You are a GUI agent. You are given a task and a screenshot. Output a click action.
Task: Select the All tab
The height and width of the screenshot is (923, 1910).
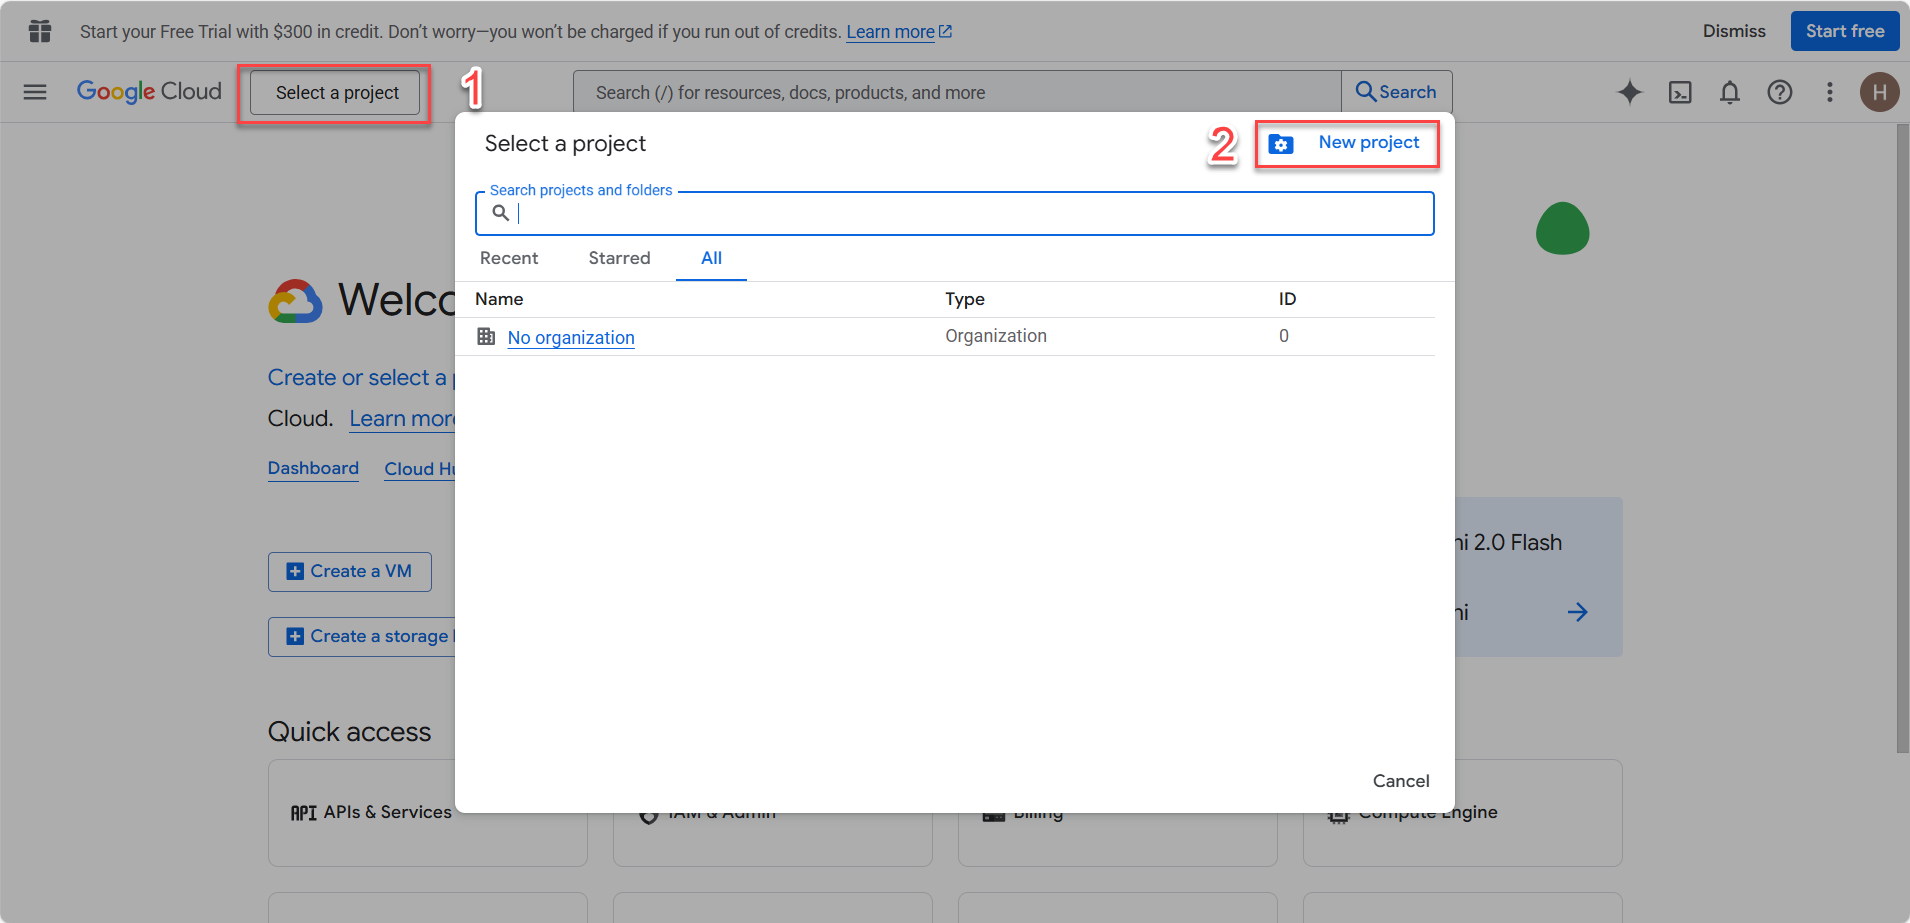tap(711, 258)
